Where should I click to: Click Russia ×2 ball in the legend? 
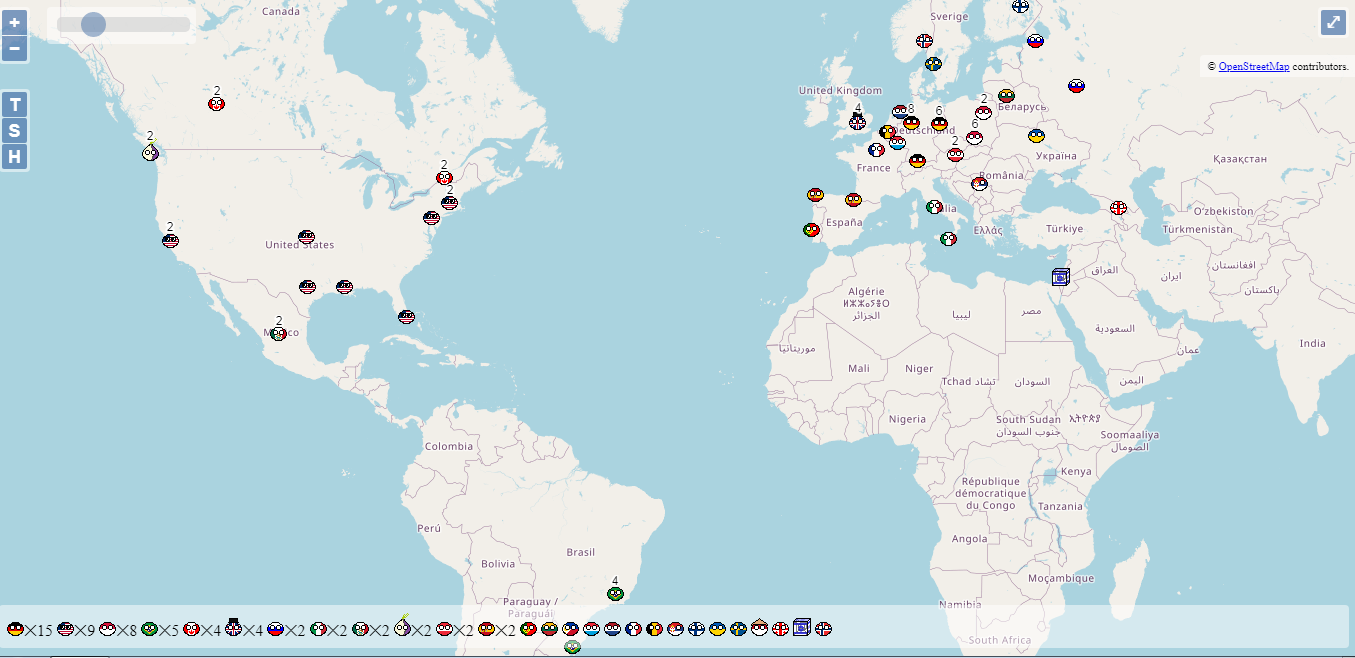(x=276, y=629)
